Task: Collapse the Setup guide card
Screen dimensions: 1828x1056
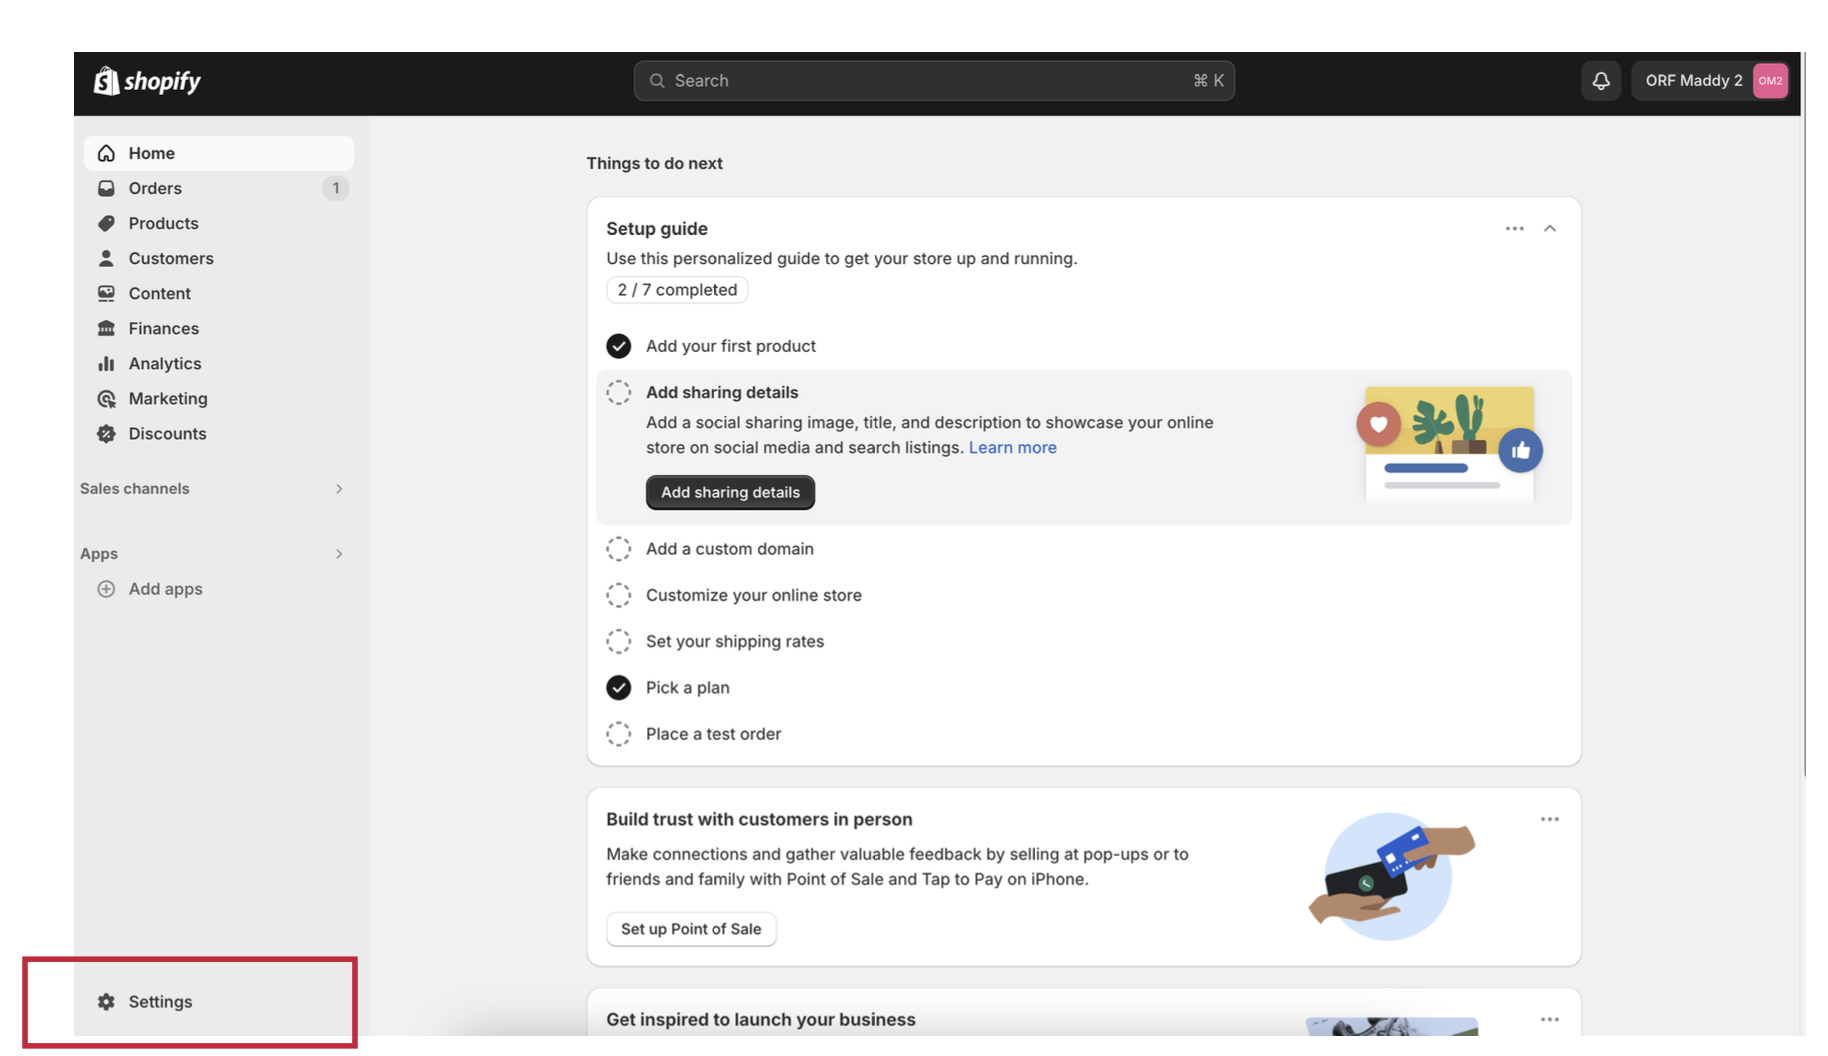Action: [x=1549, y=229]
